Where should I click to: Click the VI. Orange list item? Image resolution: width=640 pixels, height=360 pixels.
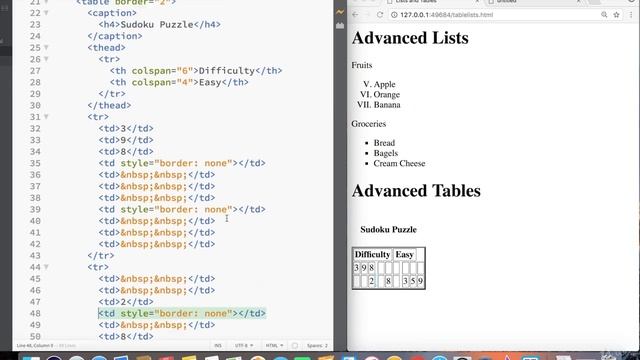(x=380, y=95)
